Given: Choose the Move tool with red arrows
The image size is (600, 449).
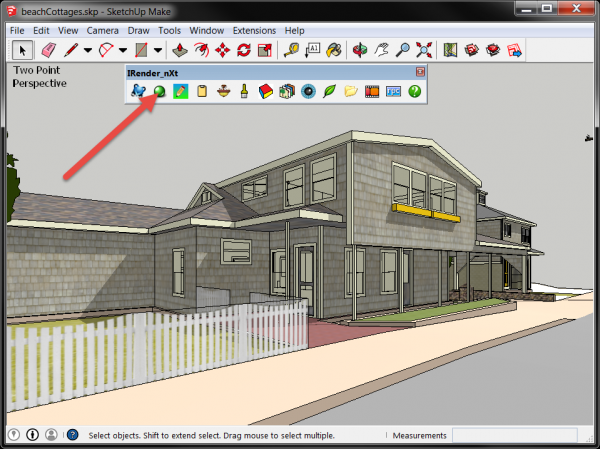Looking at the screenshot, I should (x=223, y=49).
